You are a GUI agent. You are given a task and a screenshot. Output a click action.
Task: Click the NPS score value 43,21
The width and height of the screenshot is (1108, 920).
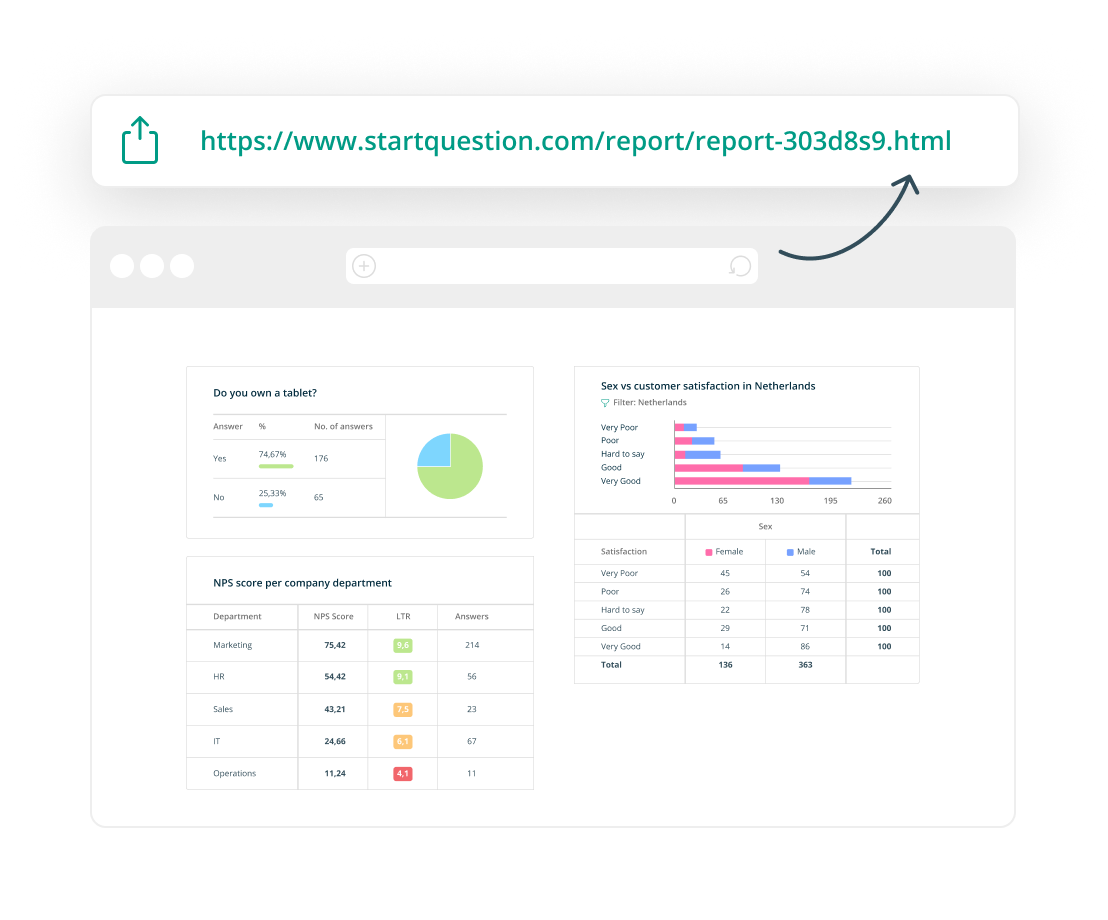[x=335, y=709]
